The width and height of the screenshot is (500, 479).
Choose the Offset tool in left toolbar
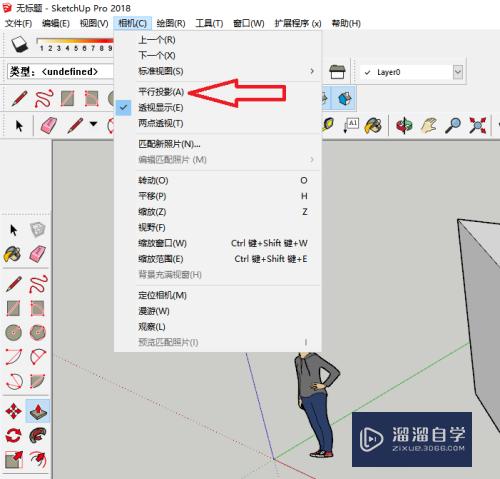38,460
